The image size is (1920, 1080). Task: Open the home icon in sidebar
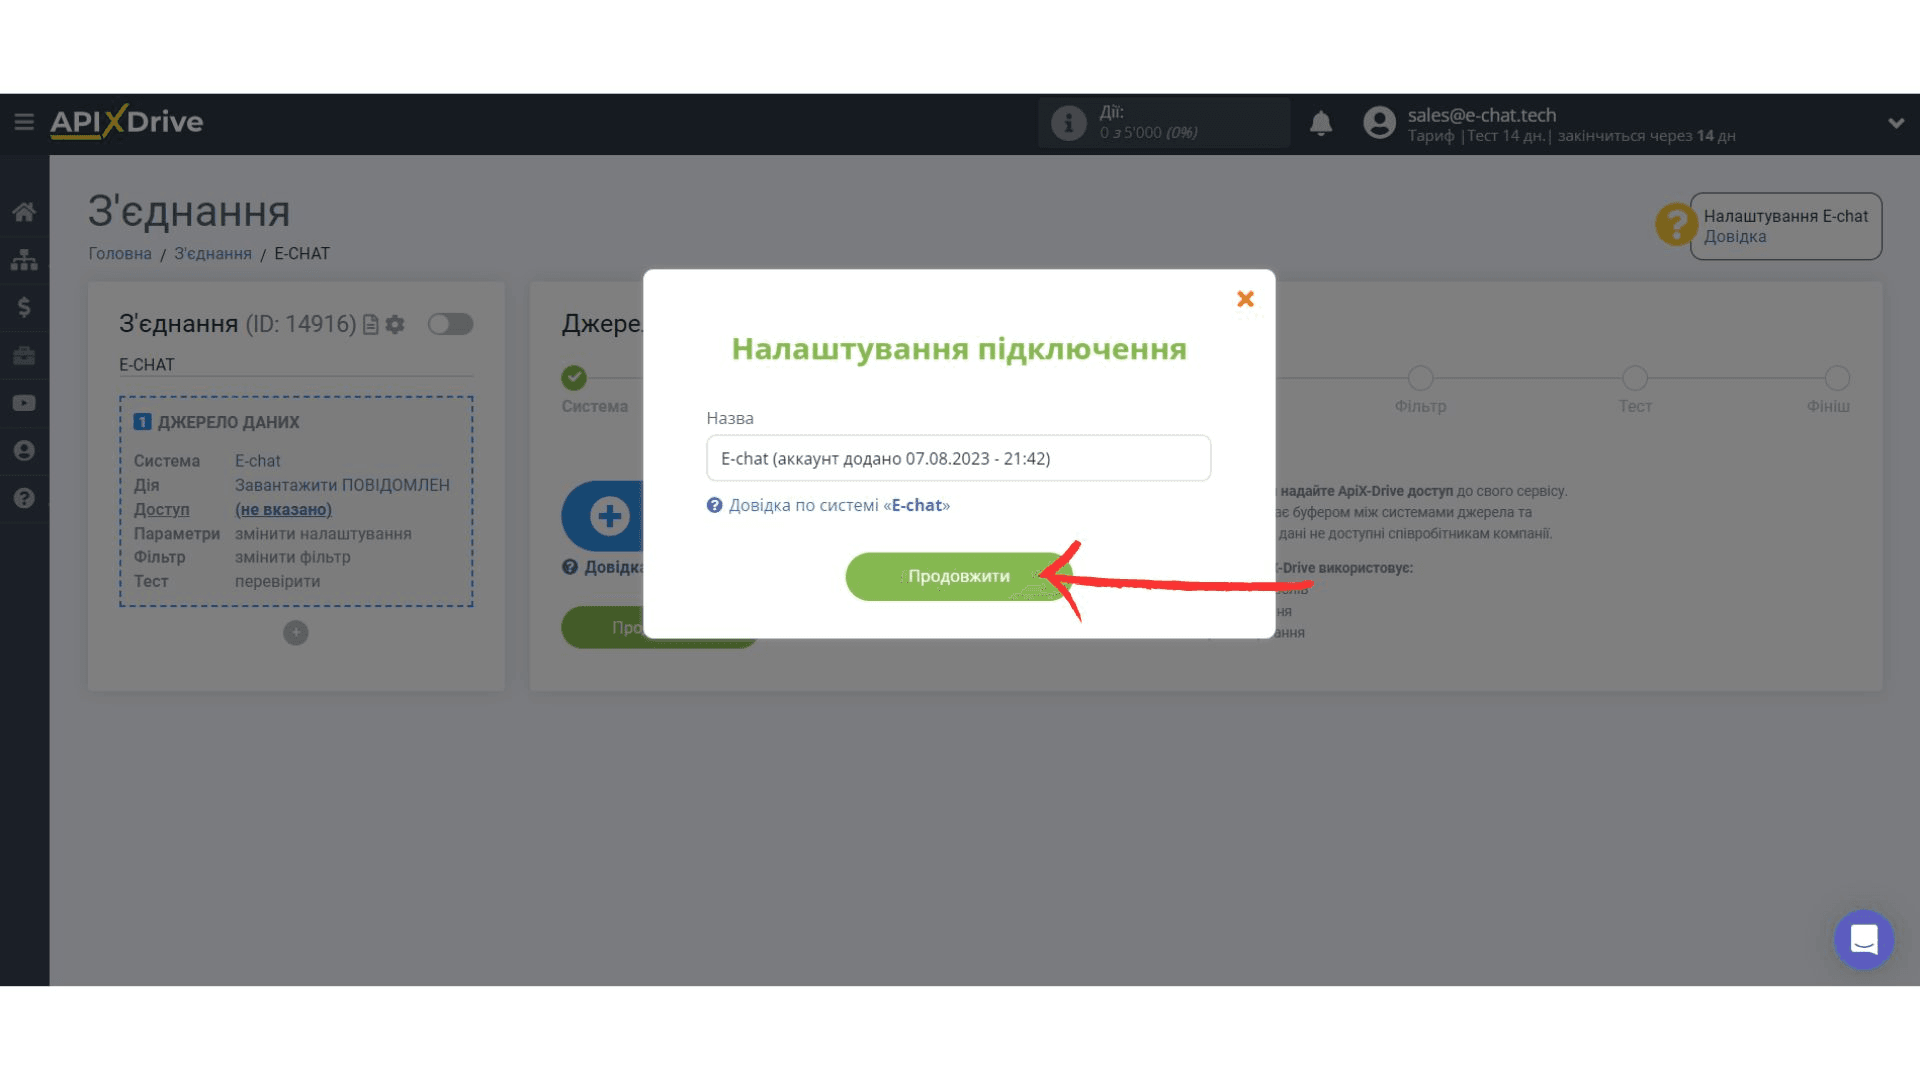tap(24, 212)
